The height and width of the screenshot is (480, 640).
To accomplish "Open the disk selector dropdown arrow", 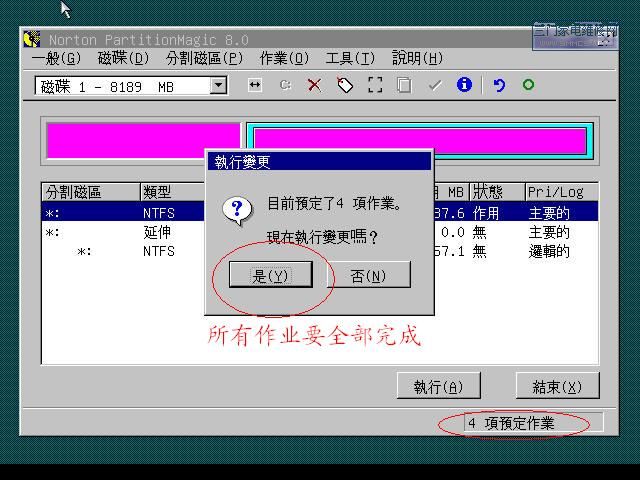I will coord(219,86).
